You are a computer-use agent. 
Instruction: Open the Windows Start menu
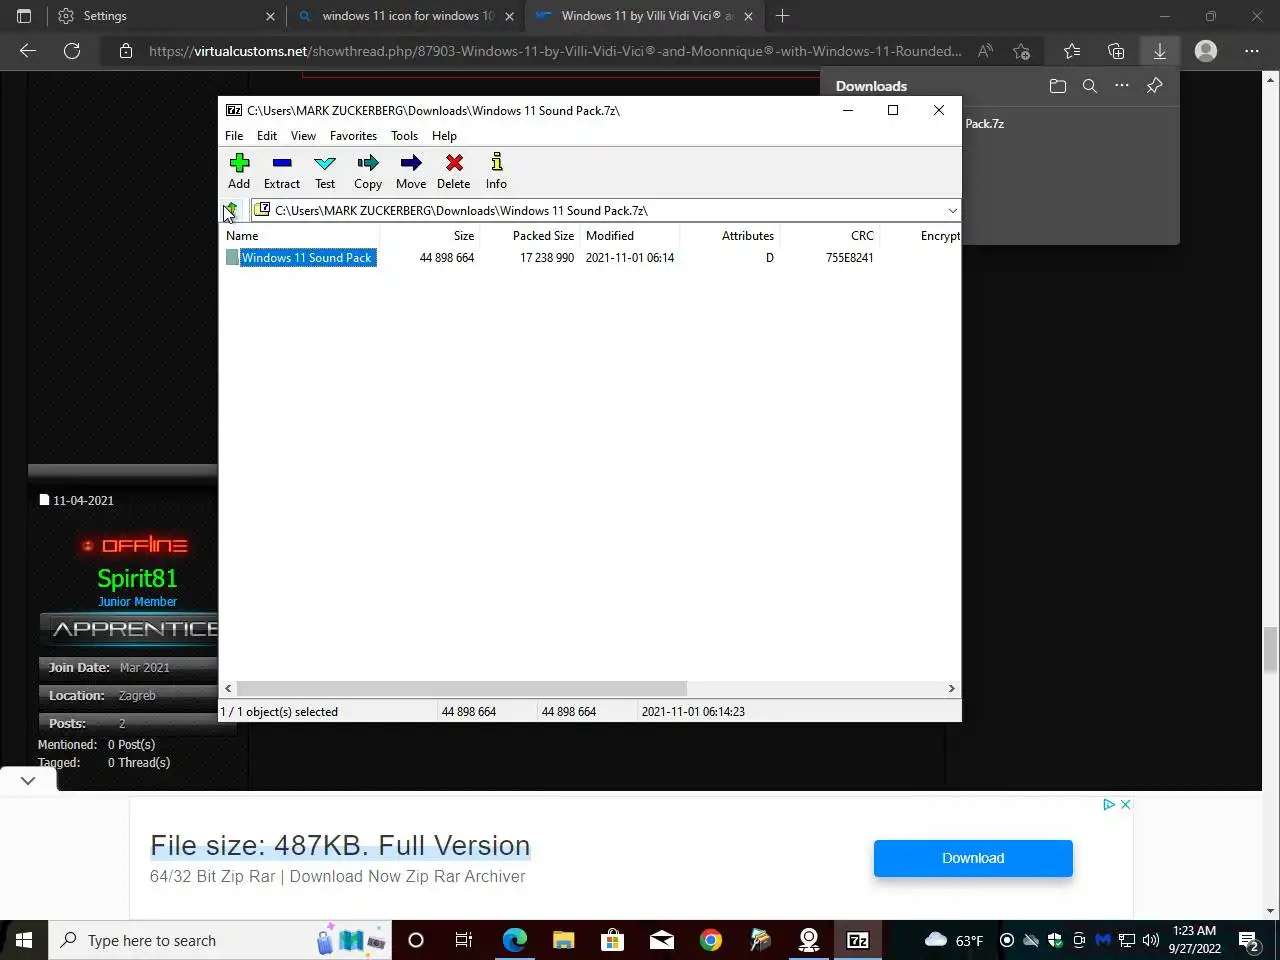coord(24,940)
